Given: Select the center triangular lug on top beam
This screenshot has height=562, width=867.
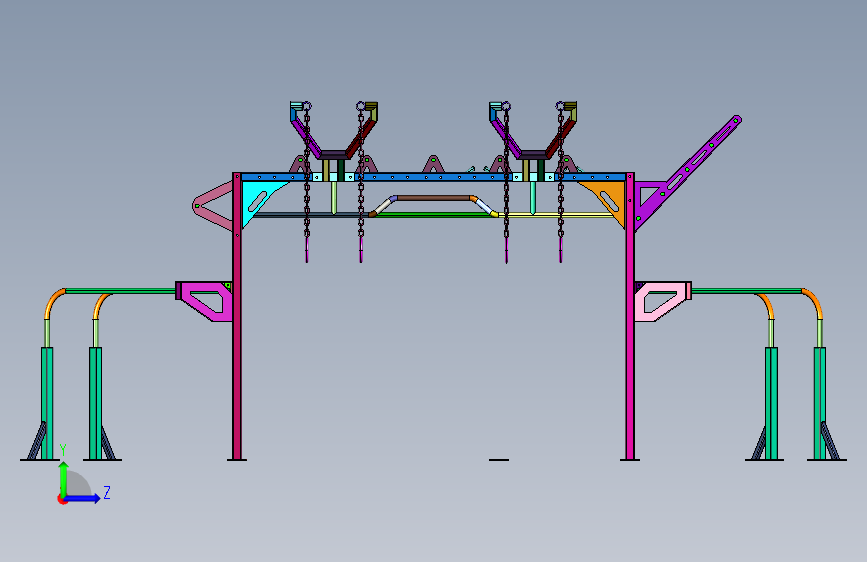Looking at the screenshot, I should tap(434, 164).
